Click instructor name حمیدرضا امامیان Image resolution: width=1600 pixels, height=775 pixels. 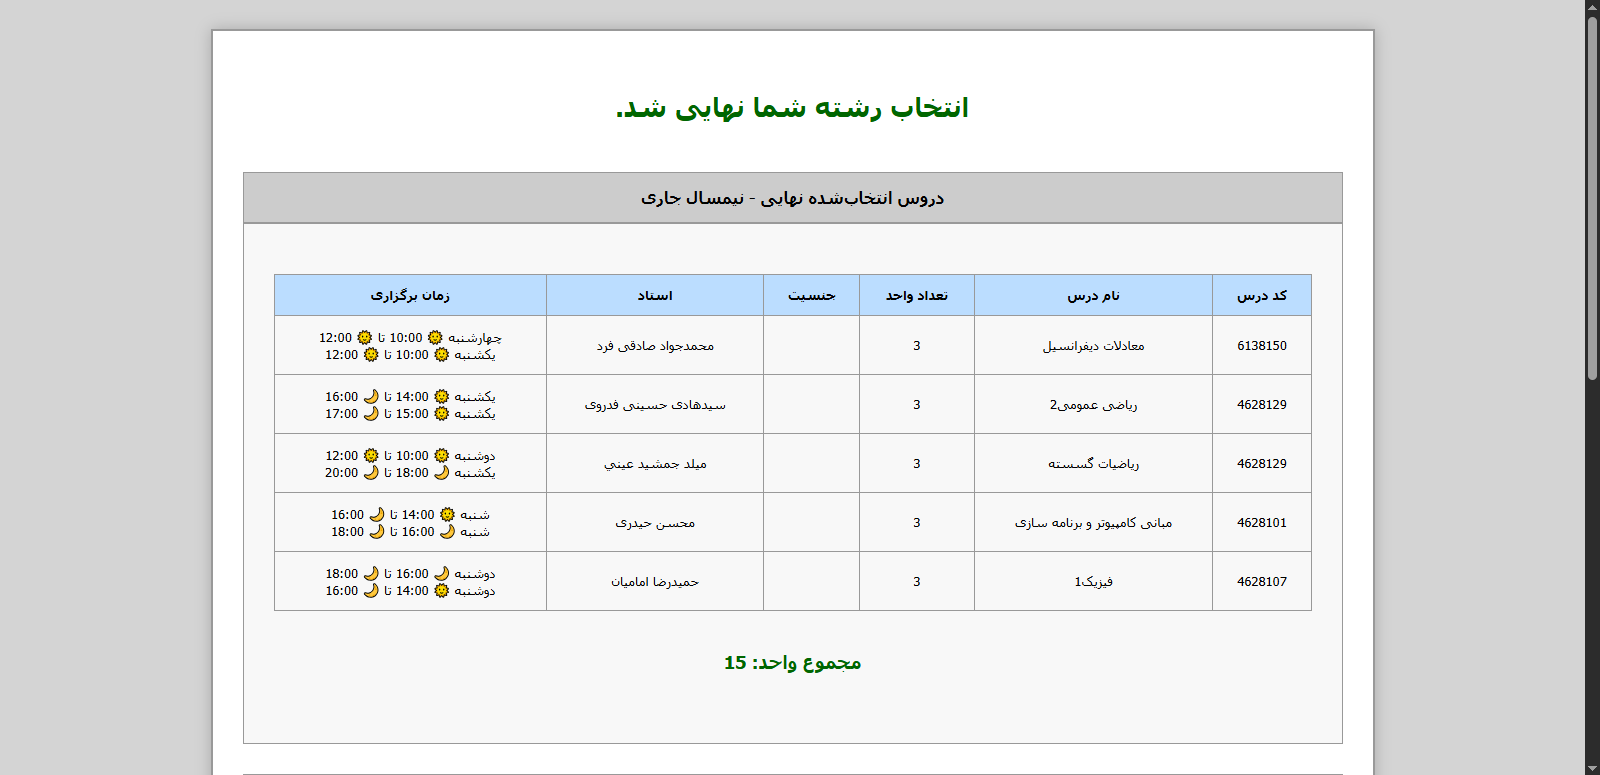(x=655, y=582)
